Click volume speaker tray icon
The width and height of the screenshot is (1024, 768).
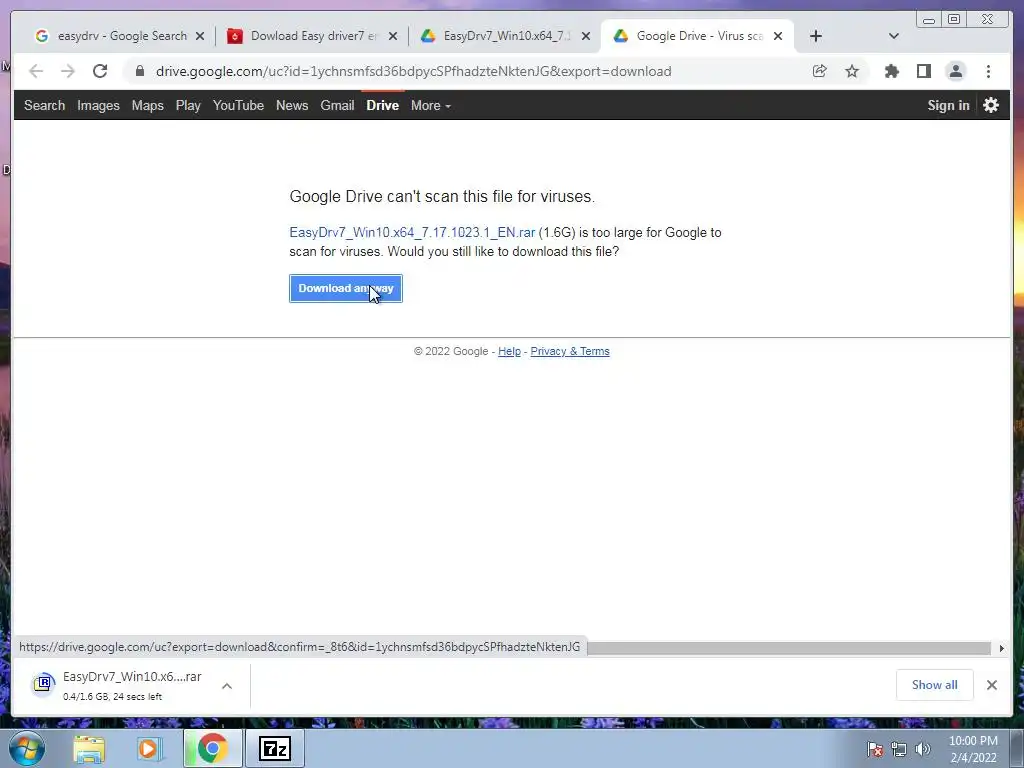(923, 749)
